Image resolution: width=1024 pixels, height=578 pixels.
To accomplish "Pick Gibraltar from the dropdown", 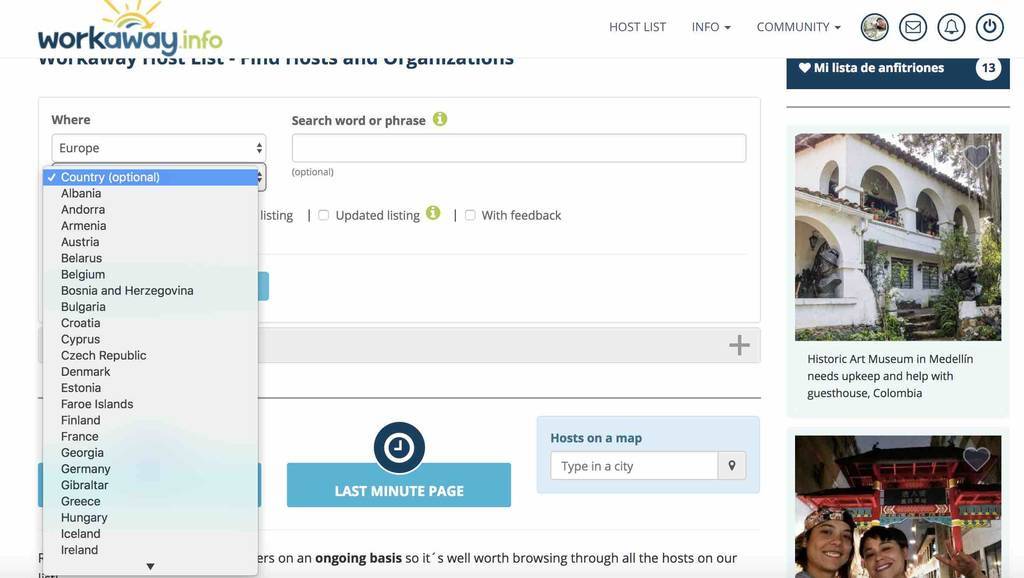I will tap(150, 485).
